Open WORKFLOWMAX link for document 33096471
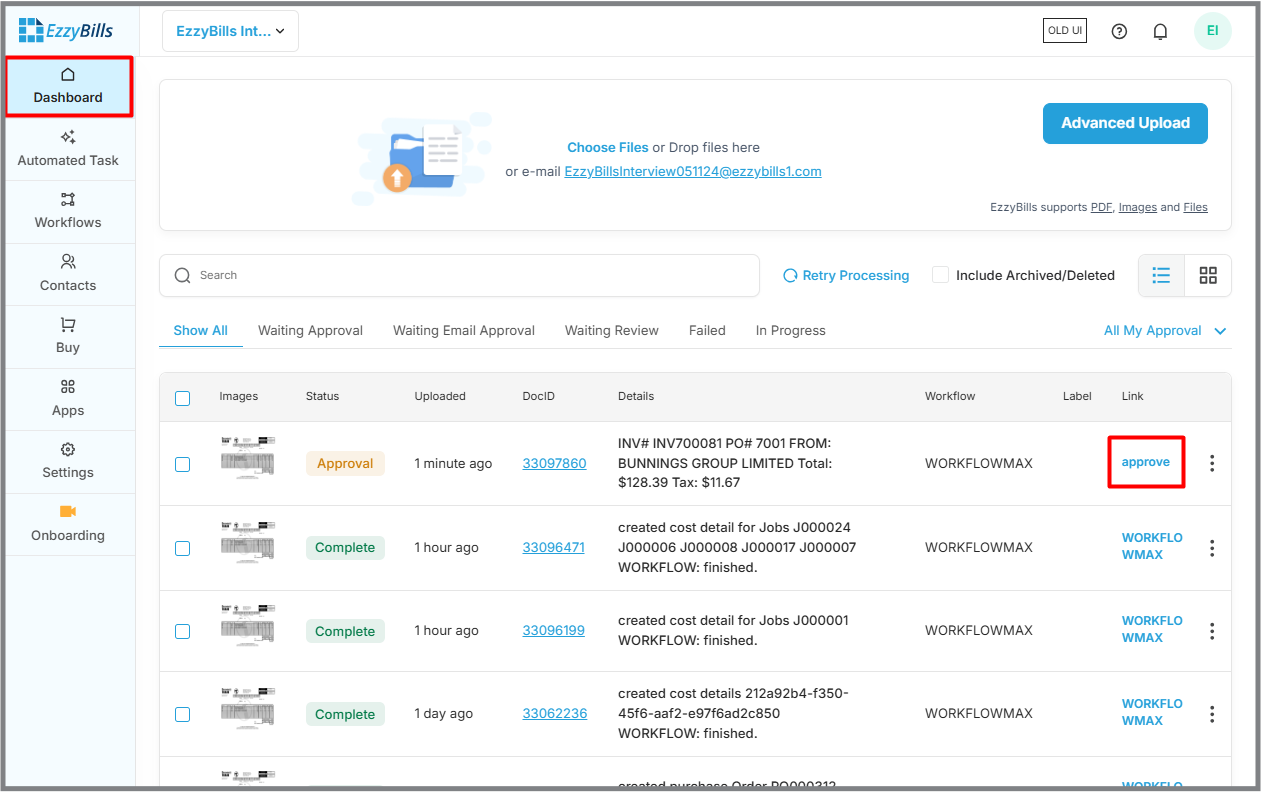This screenshot has height=792, width=1261. tap(1152, 546)
